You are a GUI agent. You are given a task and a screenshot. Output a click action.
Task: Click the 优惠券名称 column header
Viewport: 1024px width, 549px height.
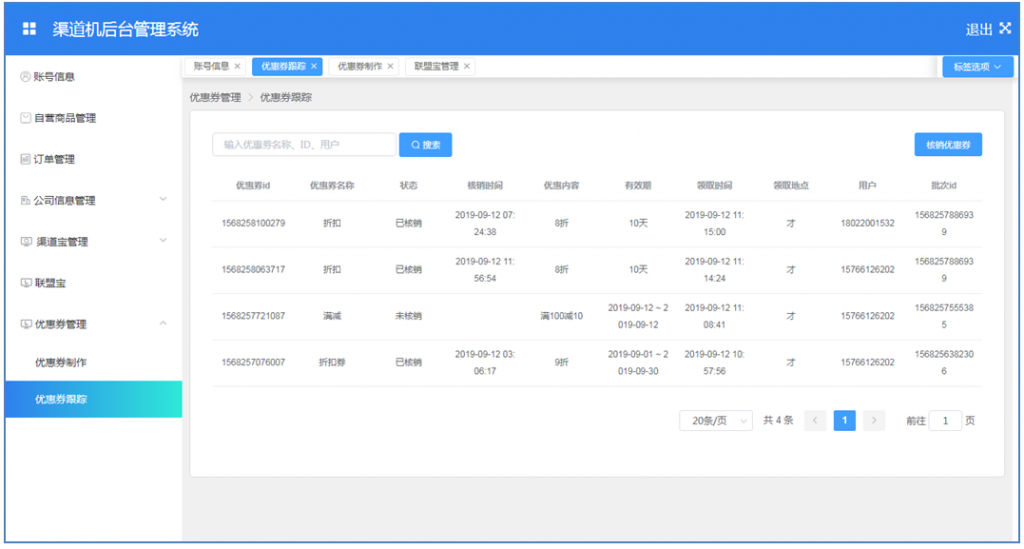[332, 185]
